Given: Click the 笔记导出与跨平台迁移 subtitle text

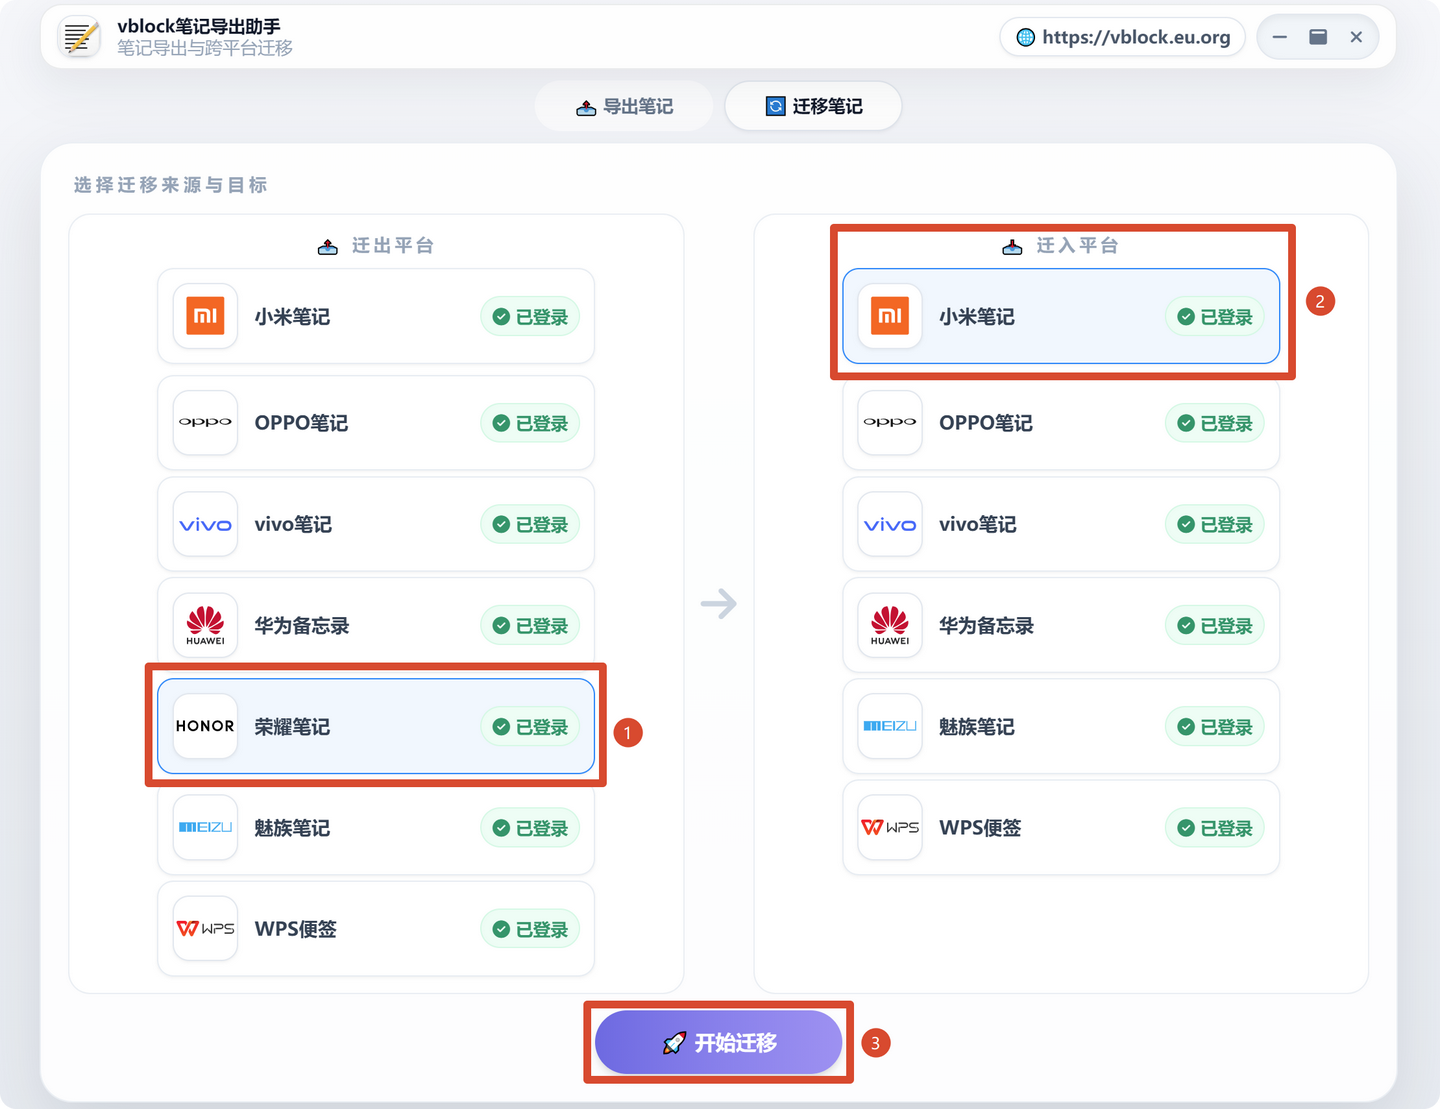Looking at the screenshot, I should pos(205,48).
